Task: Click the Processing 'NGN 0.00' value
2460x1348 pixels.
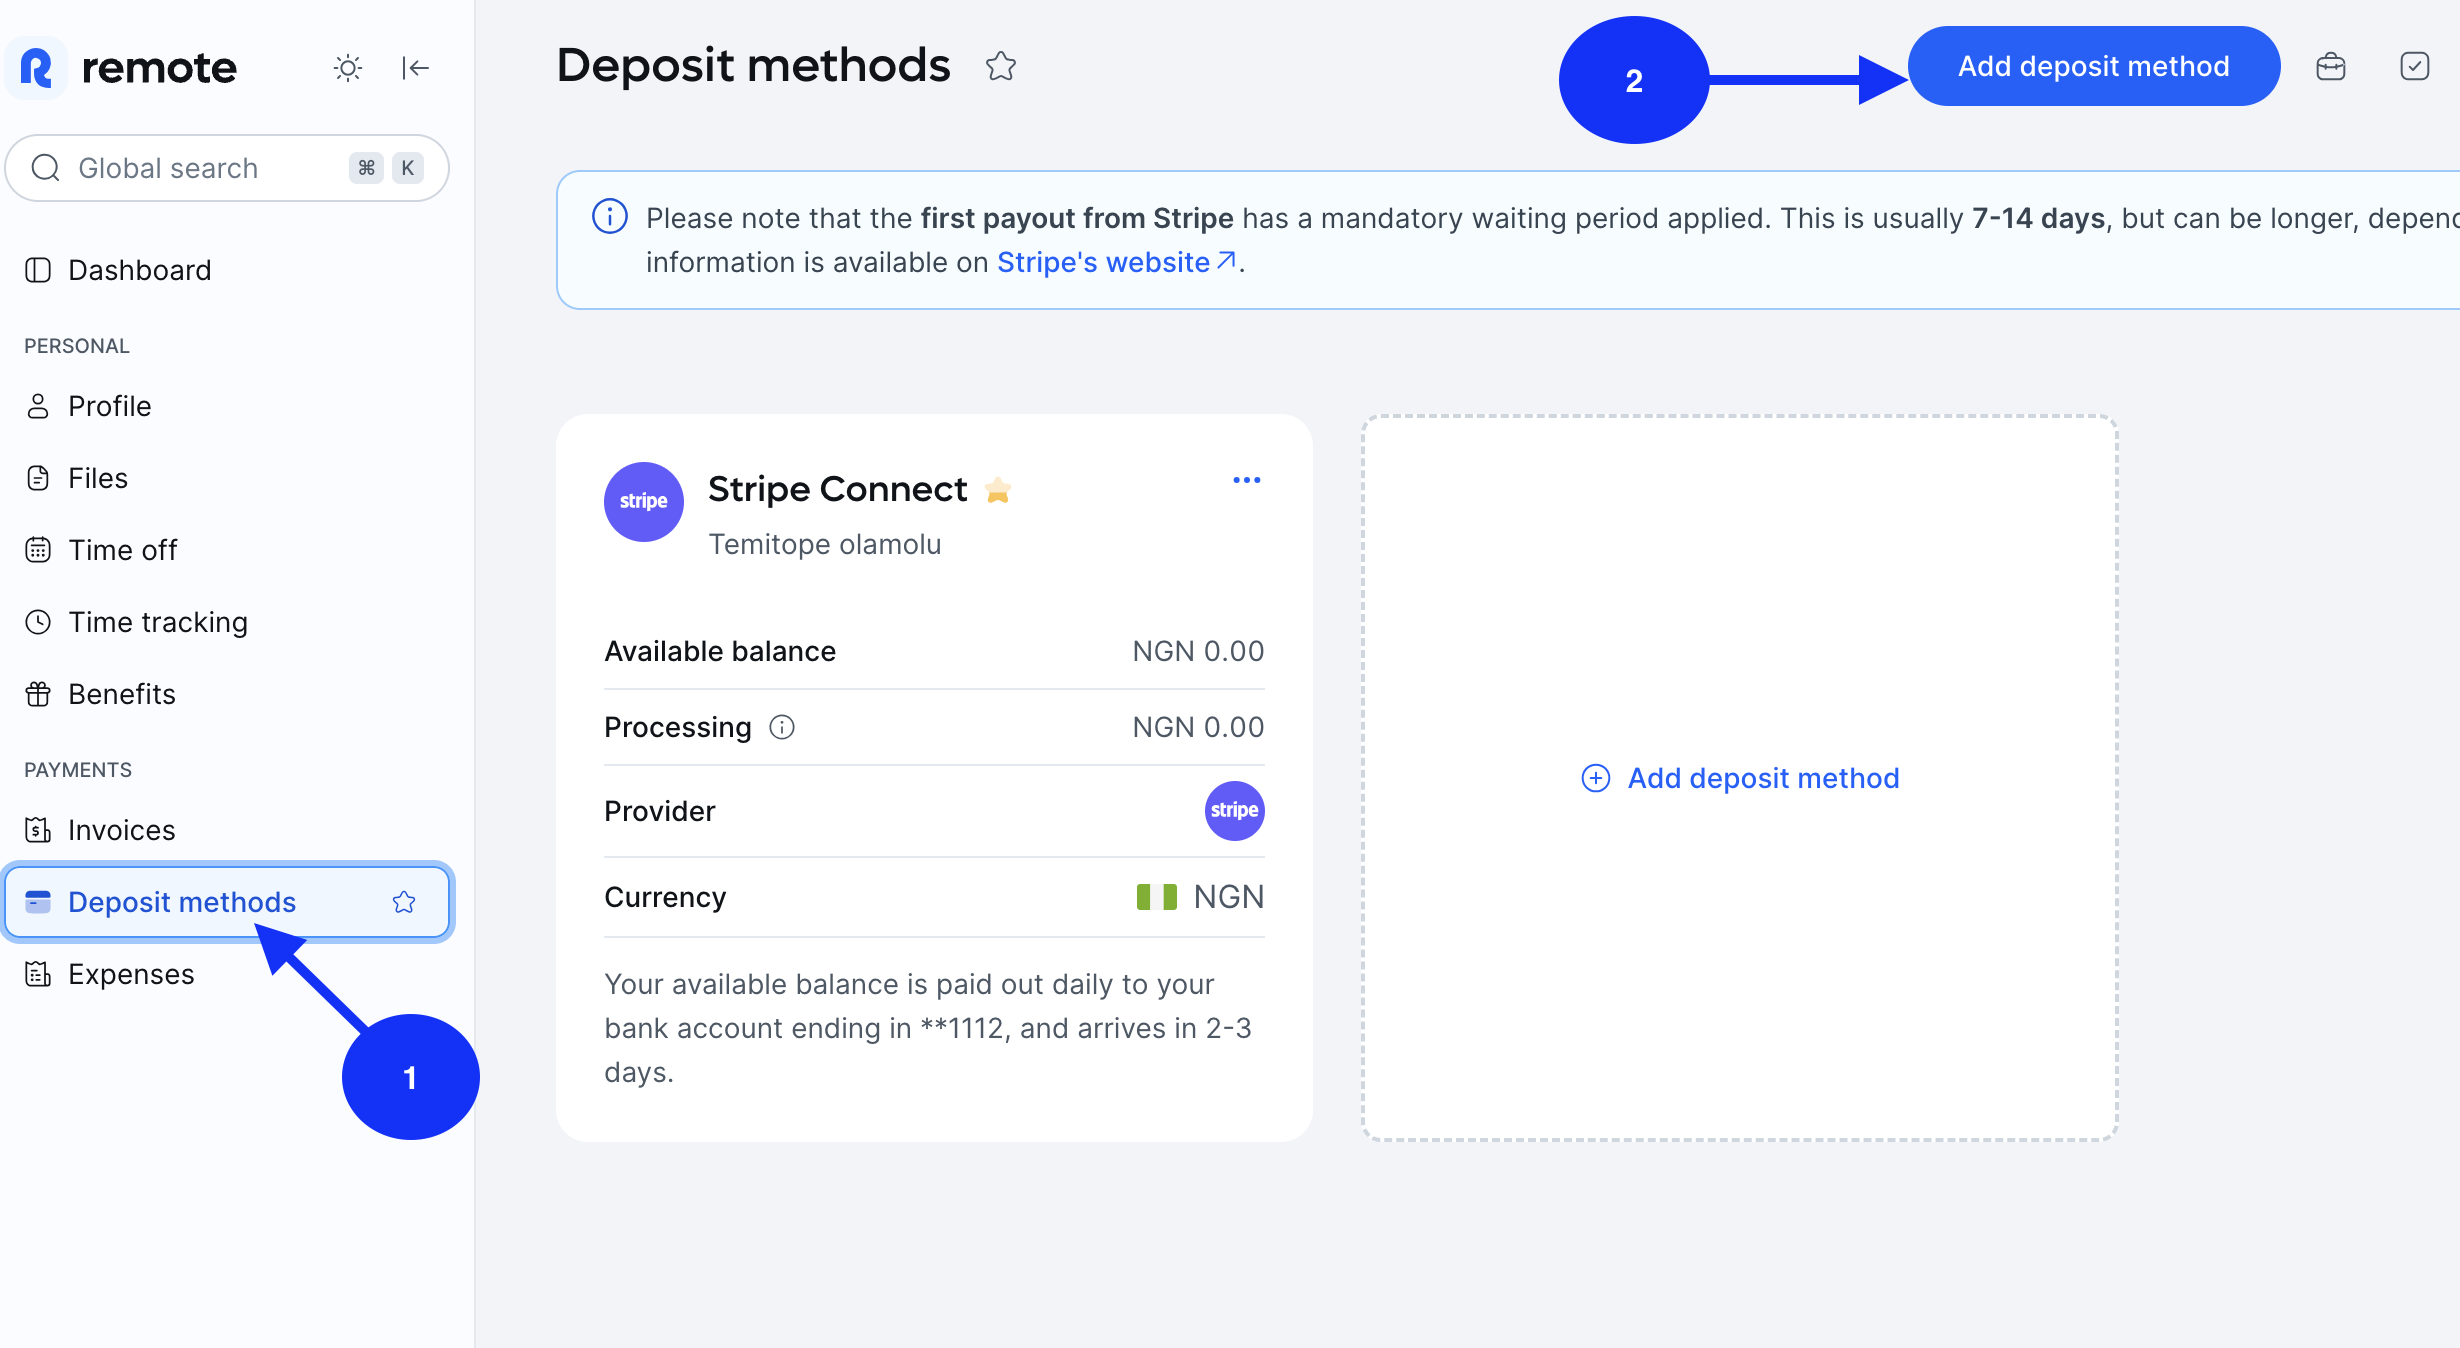Action: click(x=1198, y=727)
